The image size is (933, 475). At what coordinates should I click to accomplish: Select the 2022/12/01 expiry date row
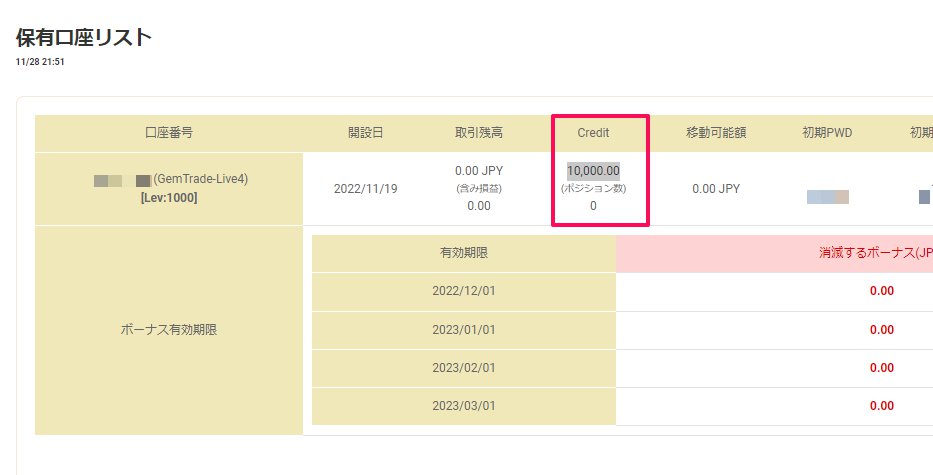click(463, 291)
